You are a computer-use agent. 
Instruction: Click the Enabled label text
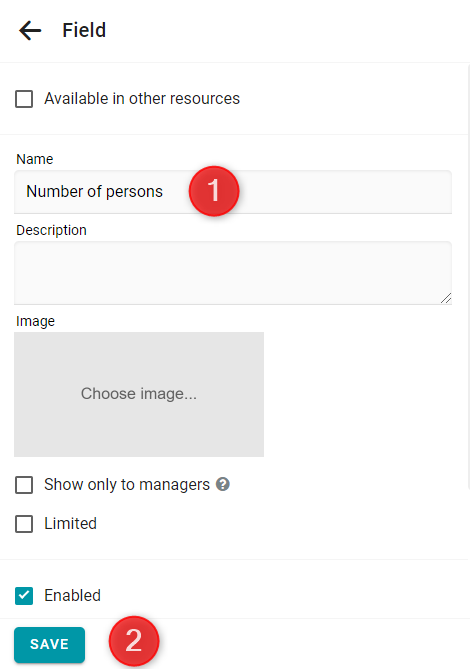click(x=73, y=596)
